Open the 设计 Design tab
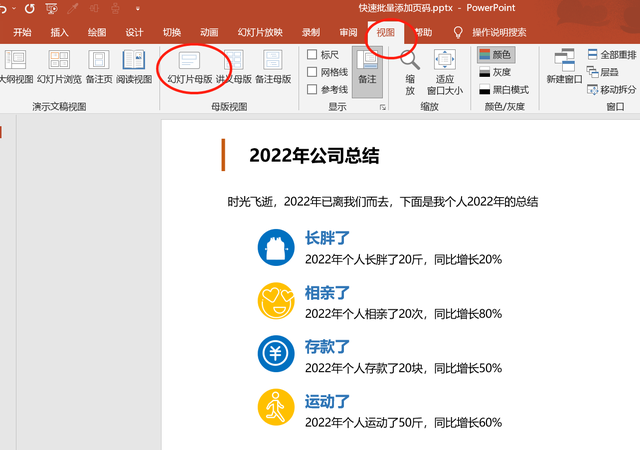 pyautogui.click(x=134, y=32)
